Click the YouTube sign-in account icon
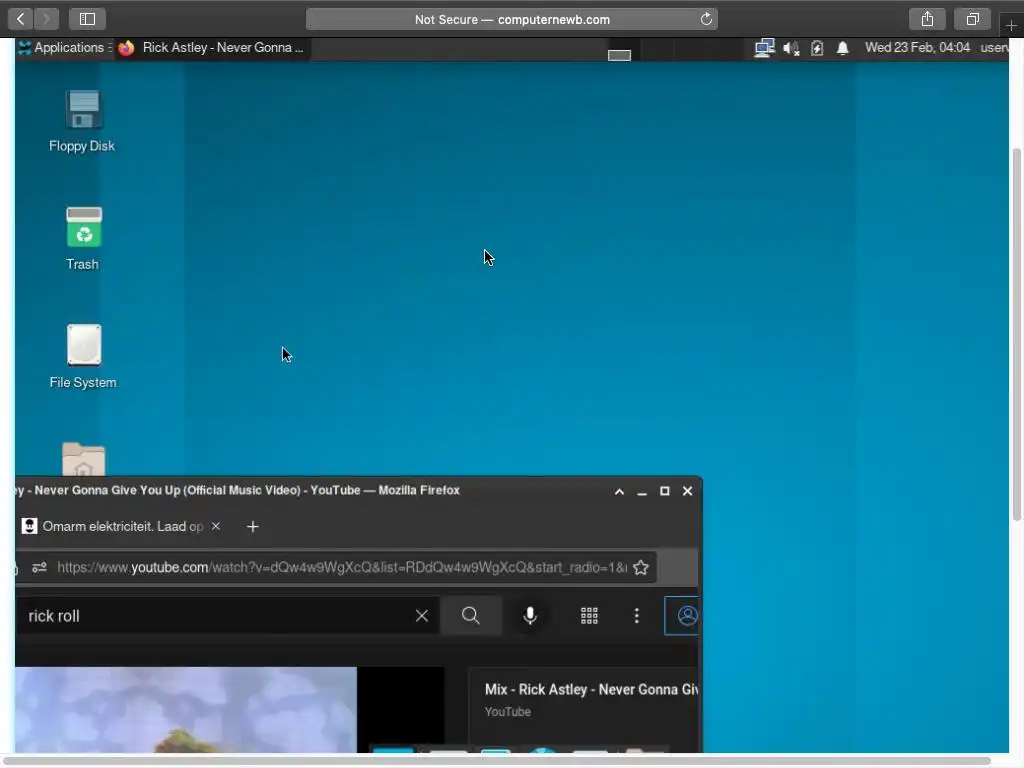Viewport: 1024px width, 768px height. [x=682, y=616]
